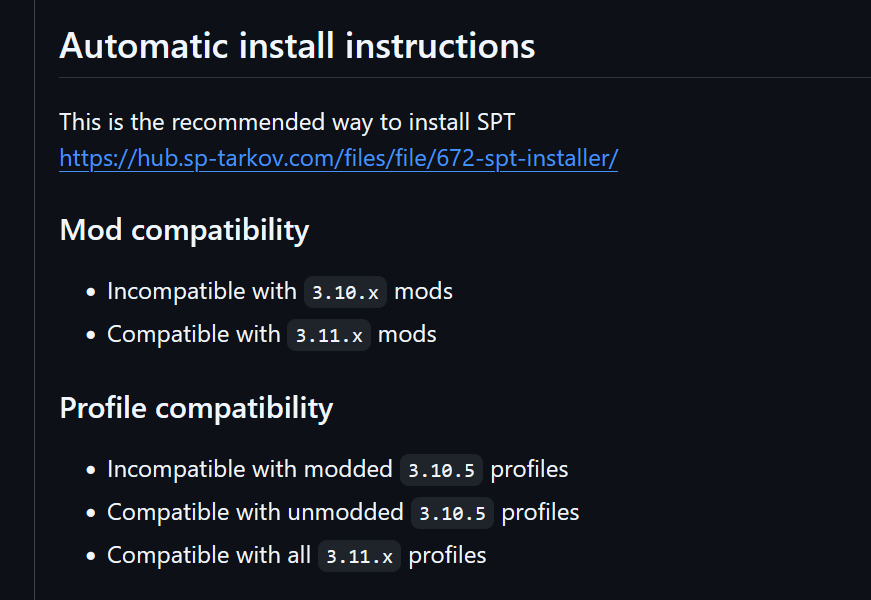The image size is (871, 600).
Task: Click the word mods after 3.11.x
Action: click(407, 334)
